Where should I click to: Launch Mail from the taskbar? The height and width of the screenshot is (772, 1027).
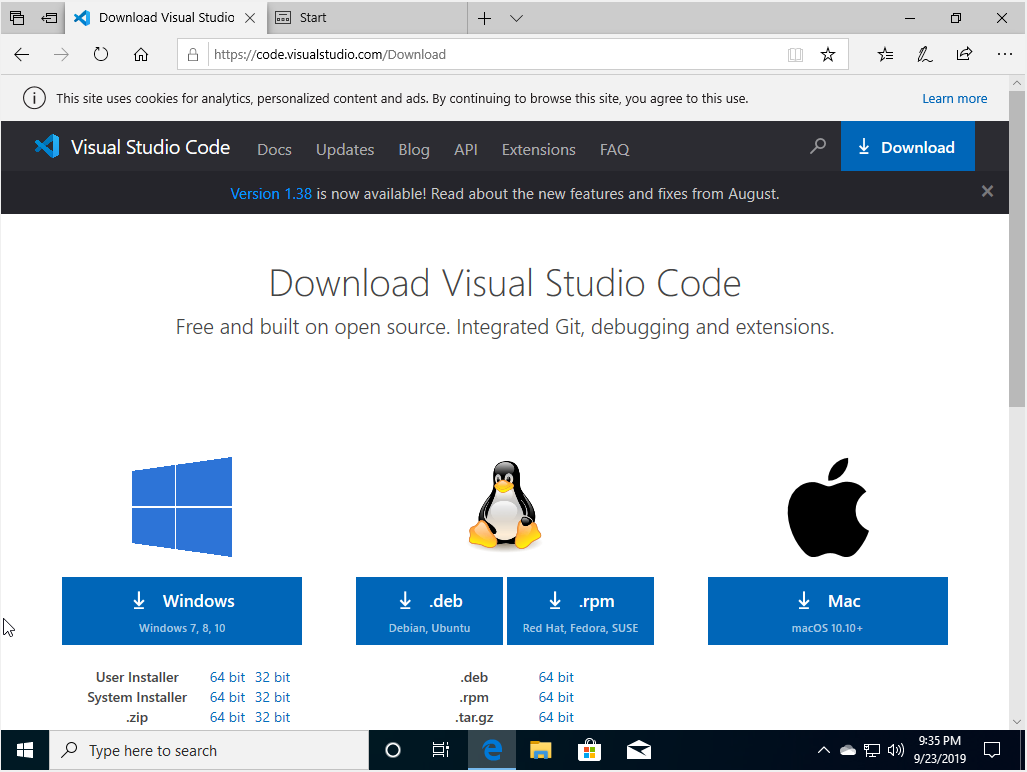638,750
